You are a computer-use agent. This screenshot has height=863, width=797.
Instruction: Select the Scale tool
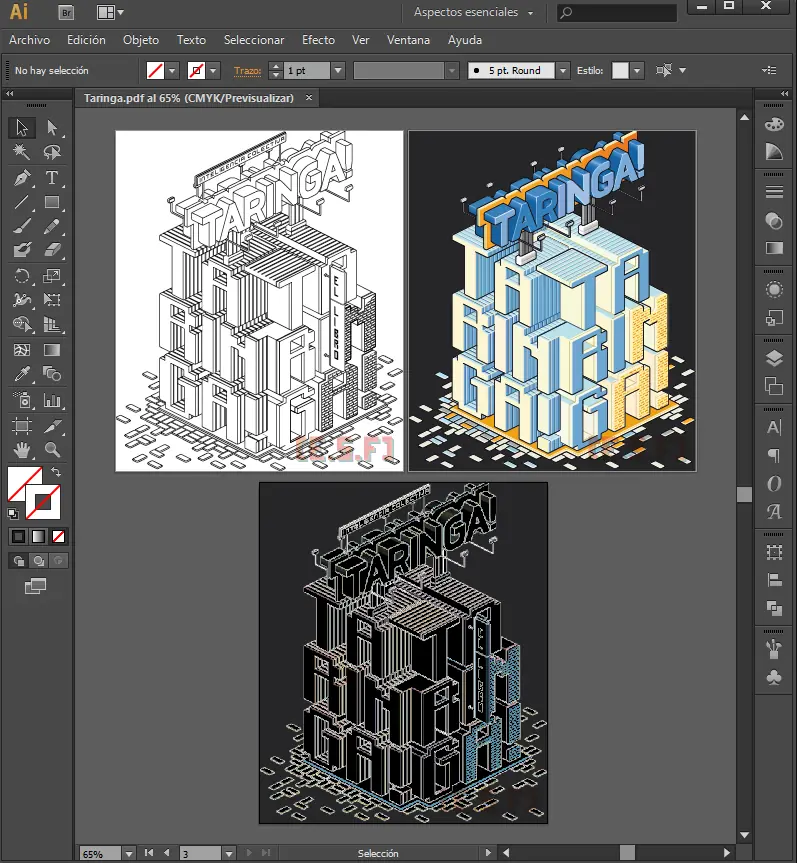(52, 276)
